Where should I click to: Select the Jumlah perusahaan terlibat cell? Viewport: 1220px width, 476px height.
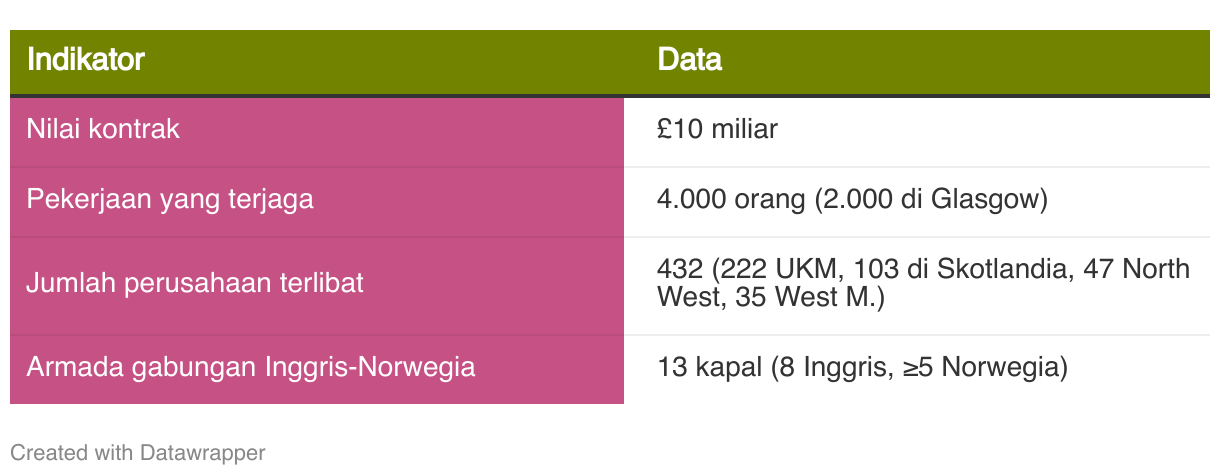(x=317, y=284)
